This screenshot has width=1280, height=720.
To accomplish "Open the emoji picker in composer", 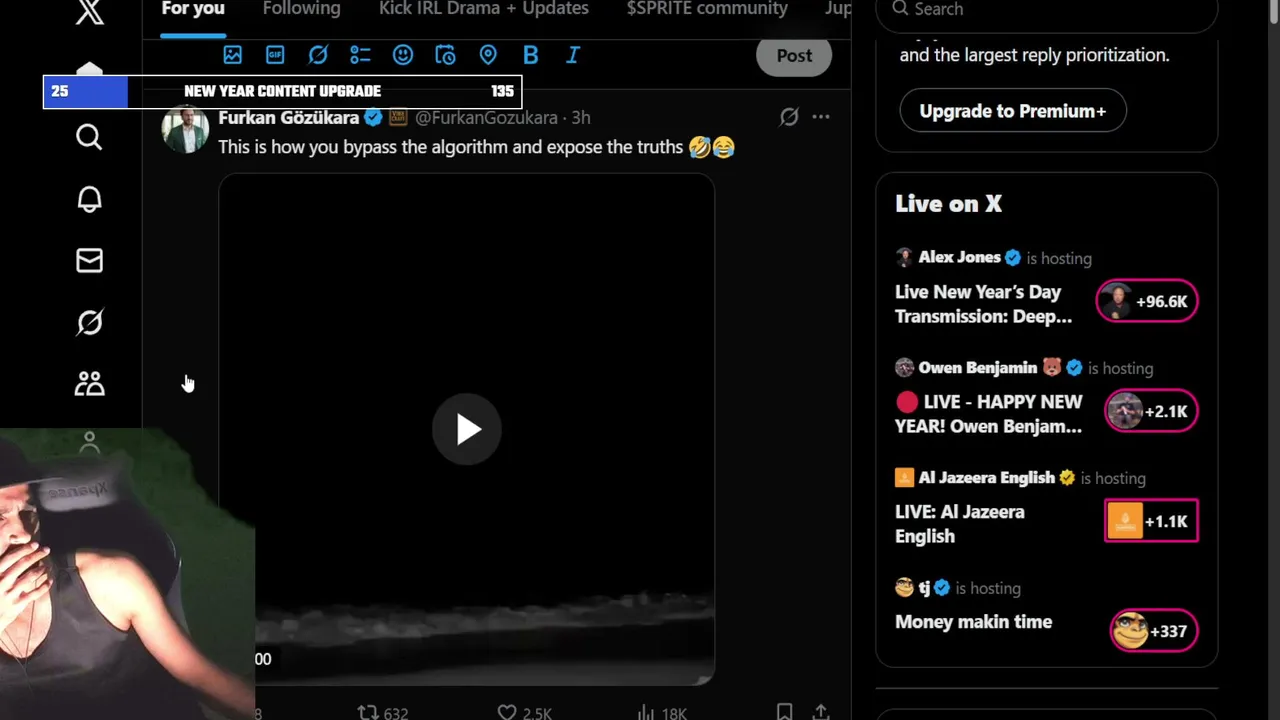I will click(403, 55).
